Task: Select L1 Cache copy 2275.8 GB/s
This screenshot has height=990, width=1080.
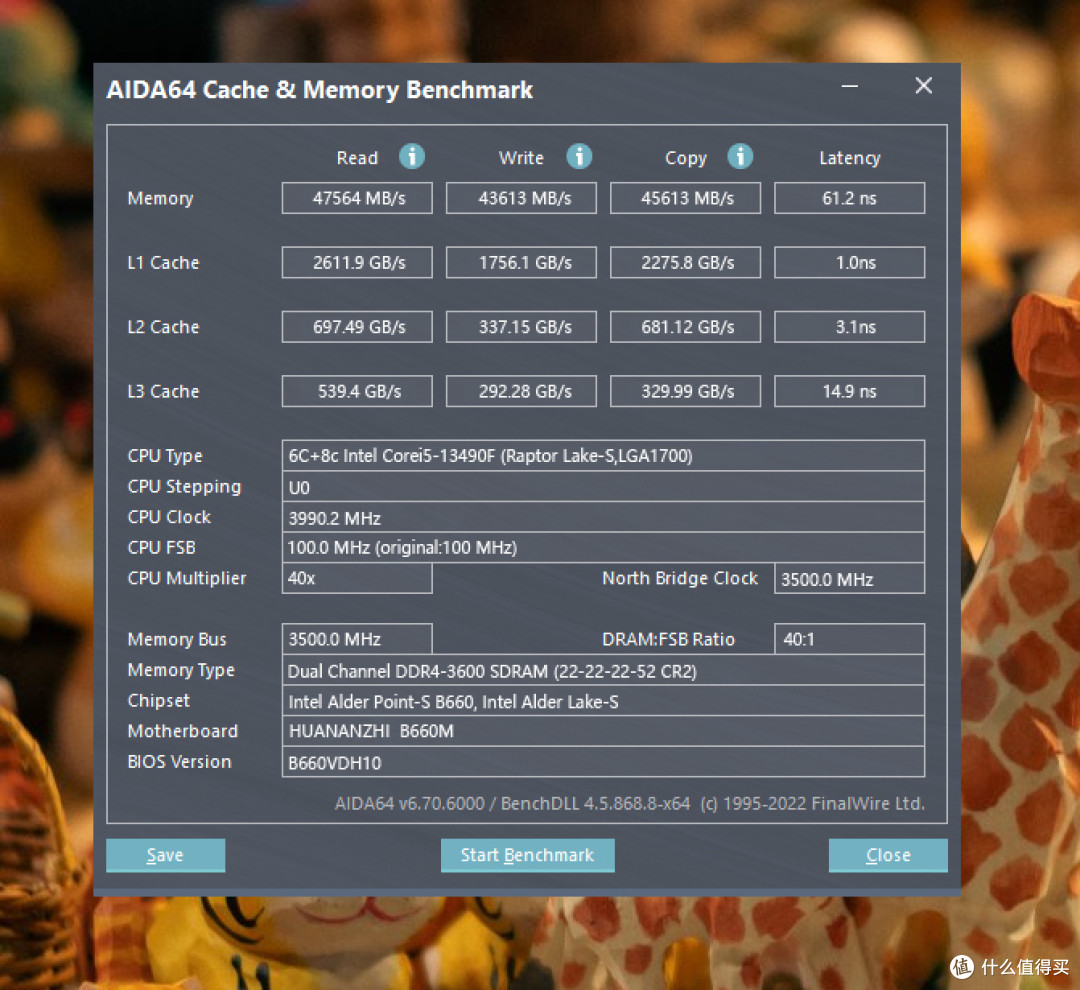Action: pos(685,262)
